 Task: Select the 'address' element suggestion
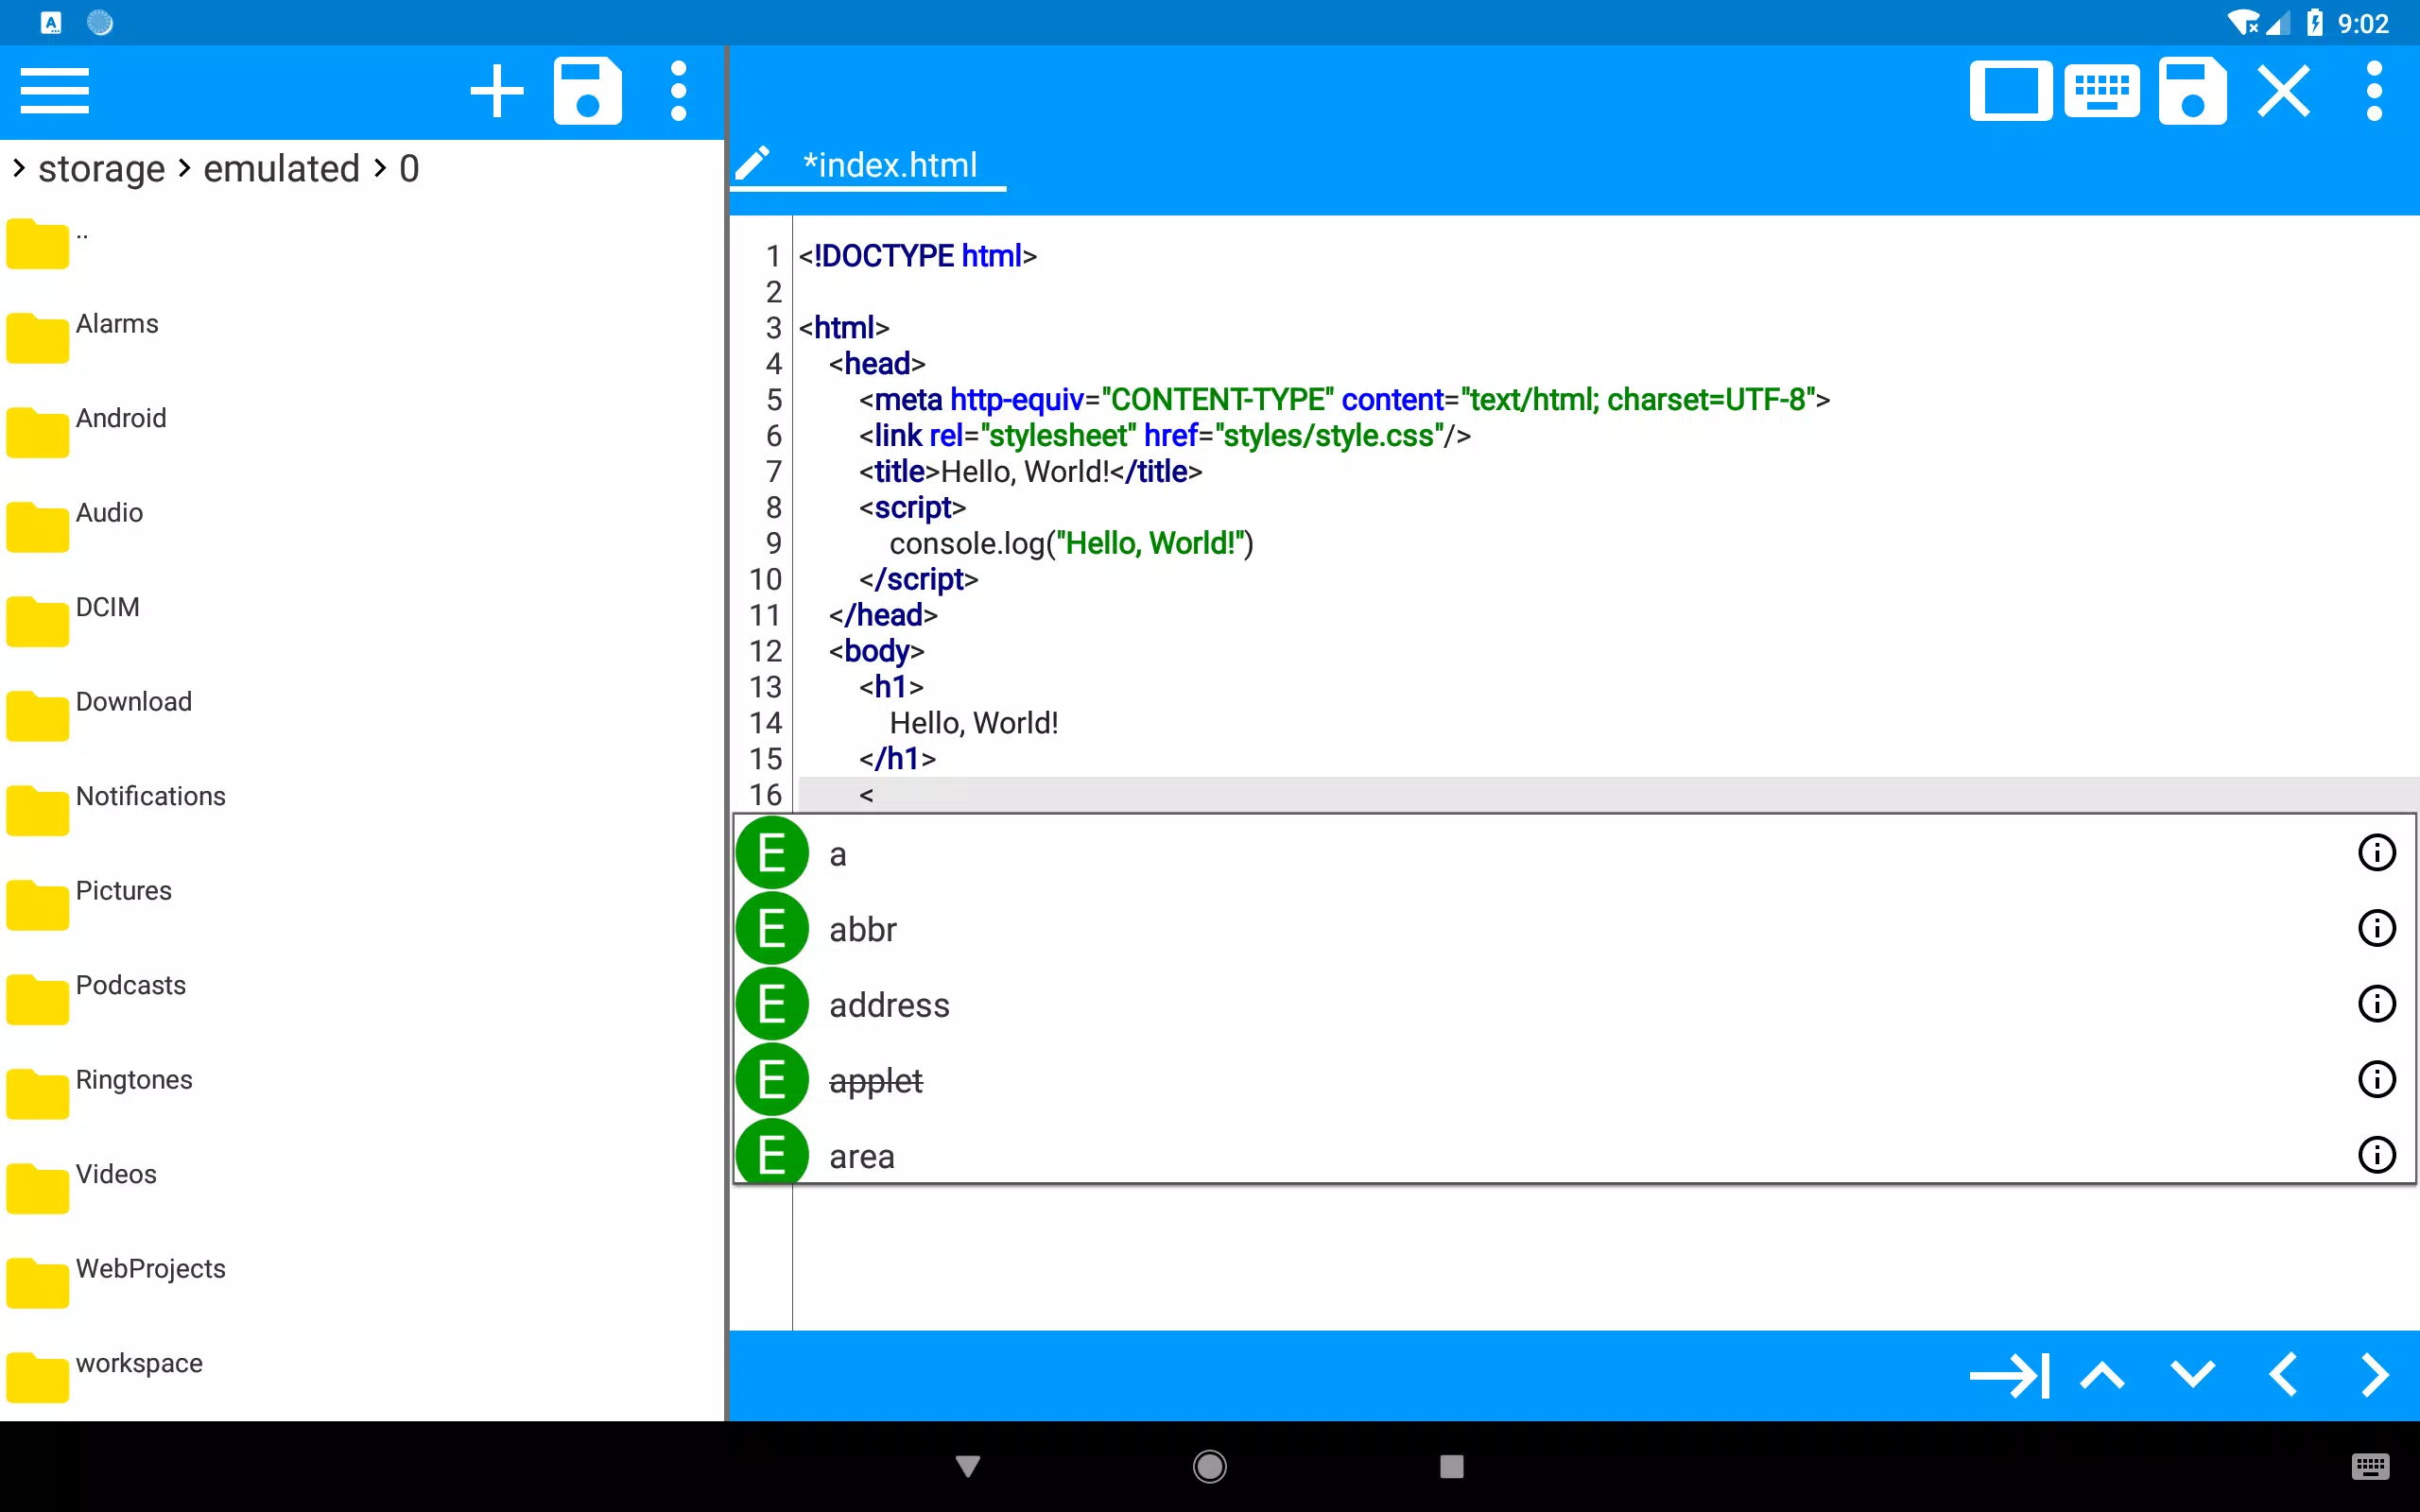pyautogui.click(x=1575, y=1004)
